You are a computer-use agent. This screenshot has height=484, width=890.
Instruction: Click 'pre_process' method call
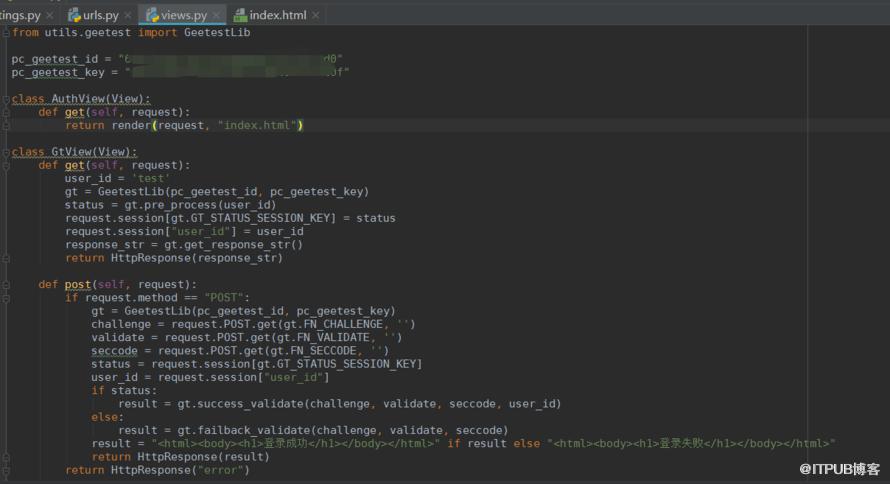tap(180, 205)
